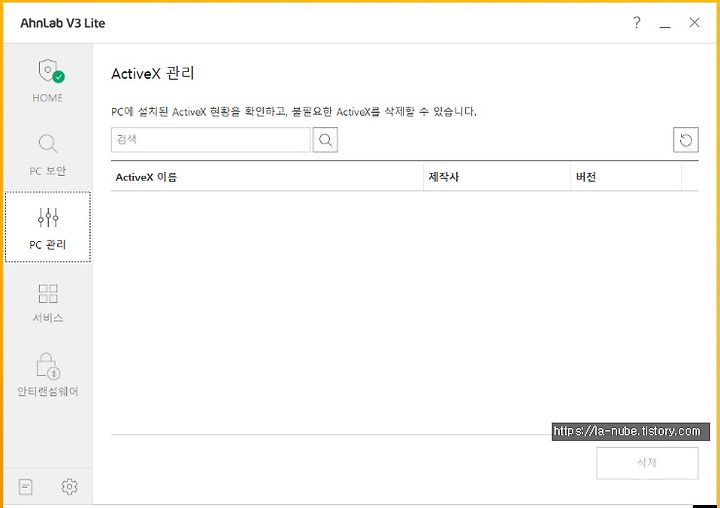Sort by 제작사 column header
This screenshot has width=720, height=508.
(x=497, y=177)
